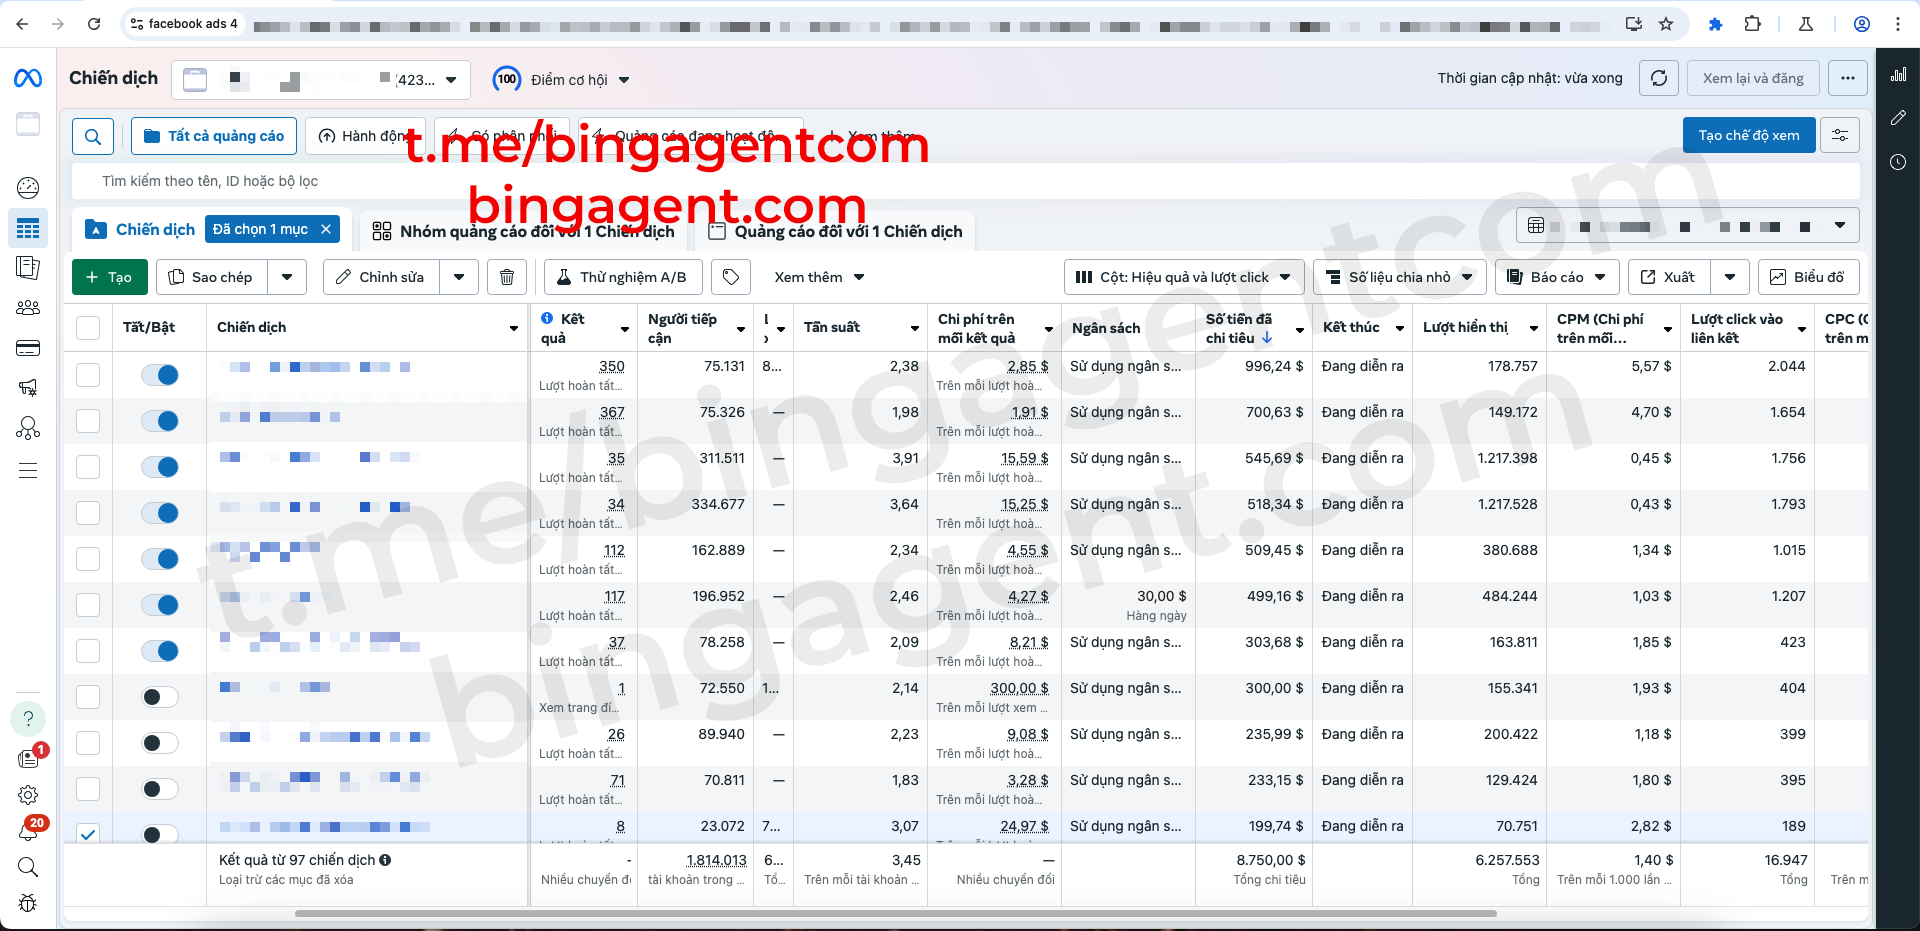Click Tạo chế độ xem button

point(1749,135)
